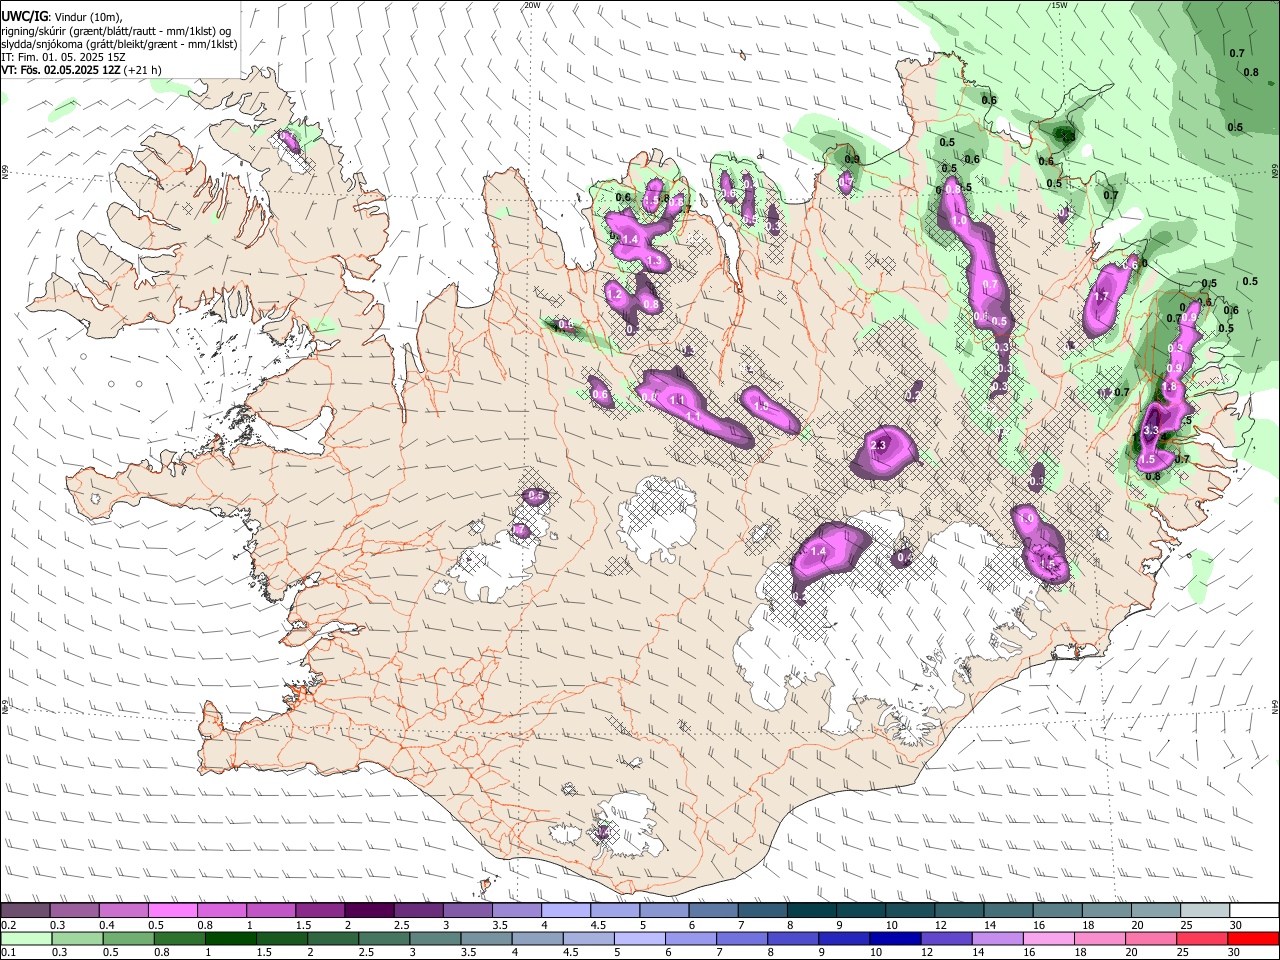
Task: Pick the dark teal 8 swatch, upper scale
Action: (x=810, y=911)
